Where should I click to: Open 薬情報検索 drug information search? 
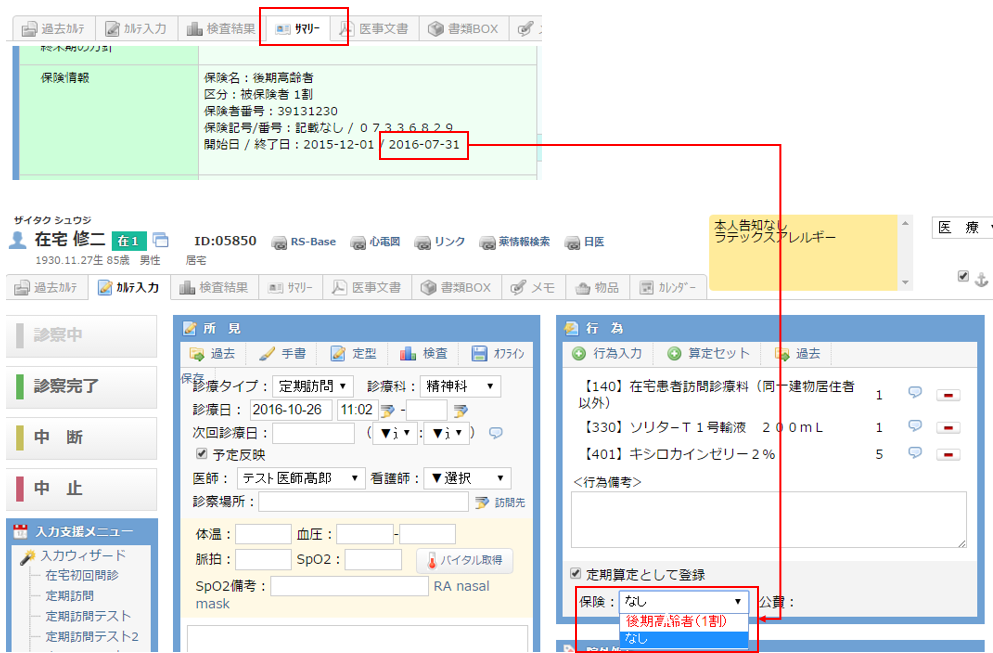515,242
